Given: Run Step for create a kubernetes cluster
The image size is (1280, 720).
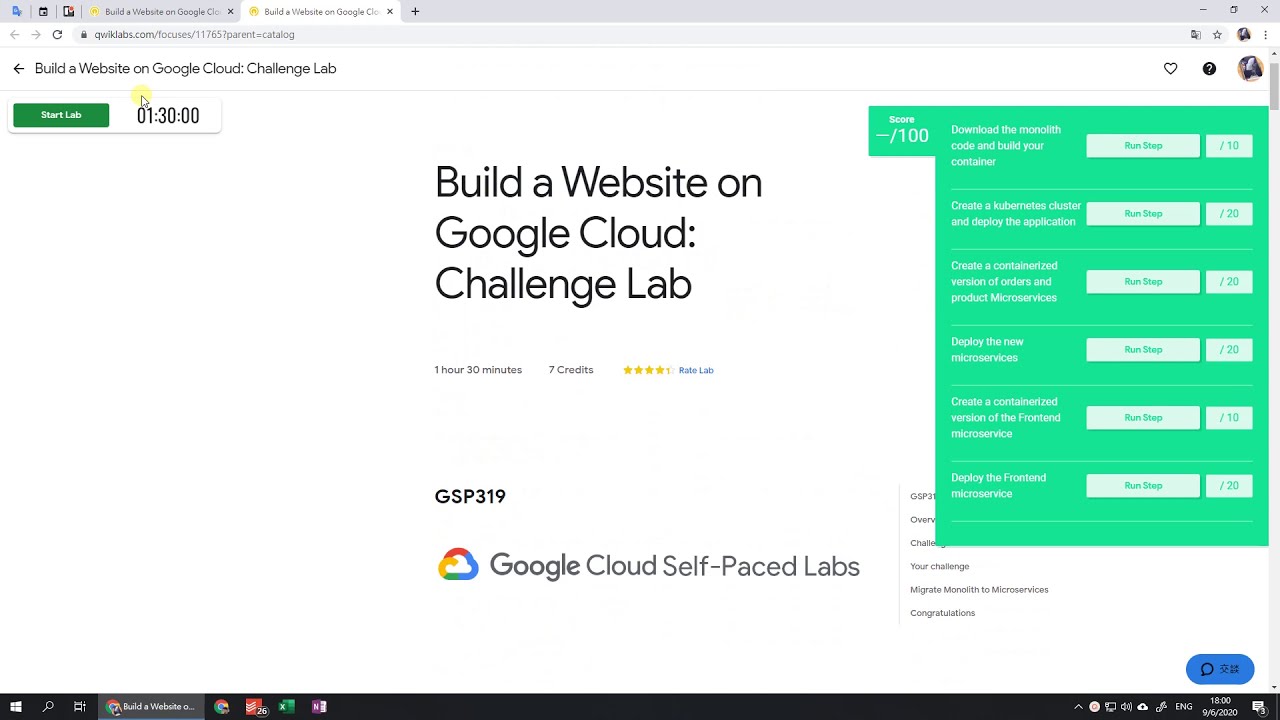Looking at the screenshot, I should point(1143,214).
